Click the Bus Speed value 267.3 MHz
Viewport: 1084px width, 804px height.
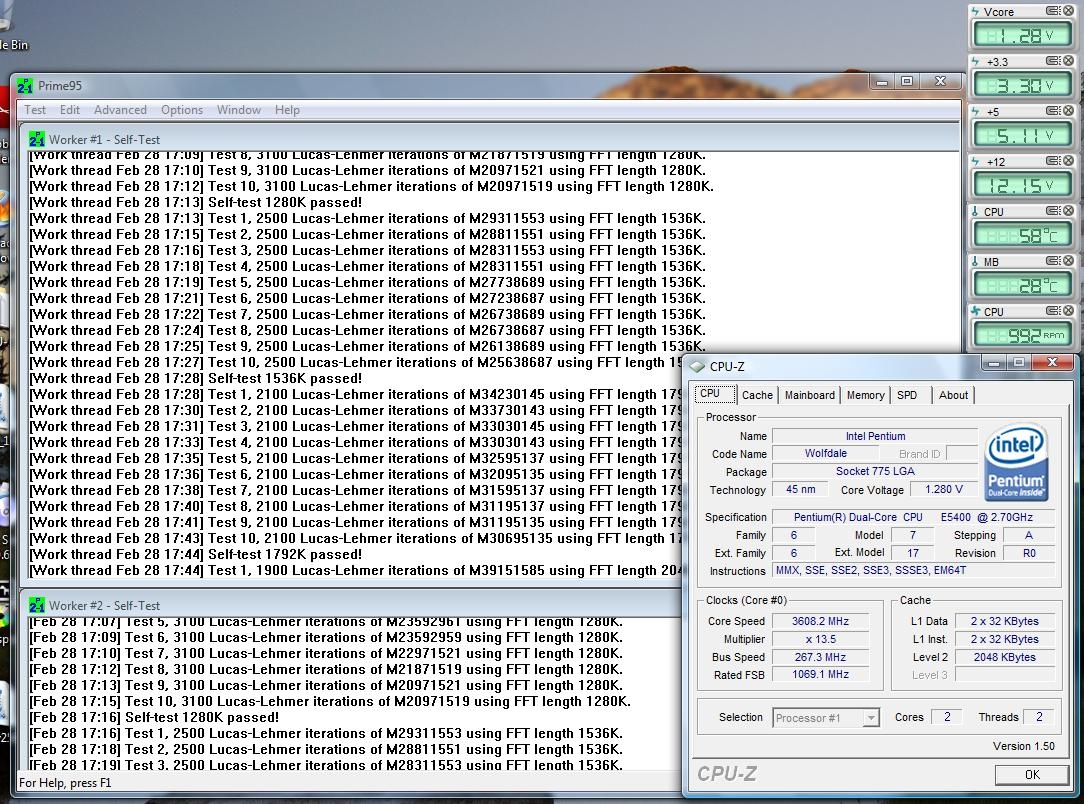pyautogui.click(x=821, y=657)
